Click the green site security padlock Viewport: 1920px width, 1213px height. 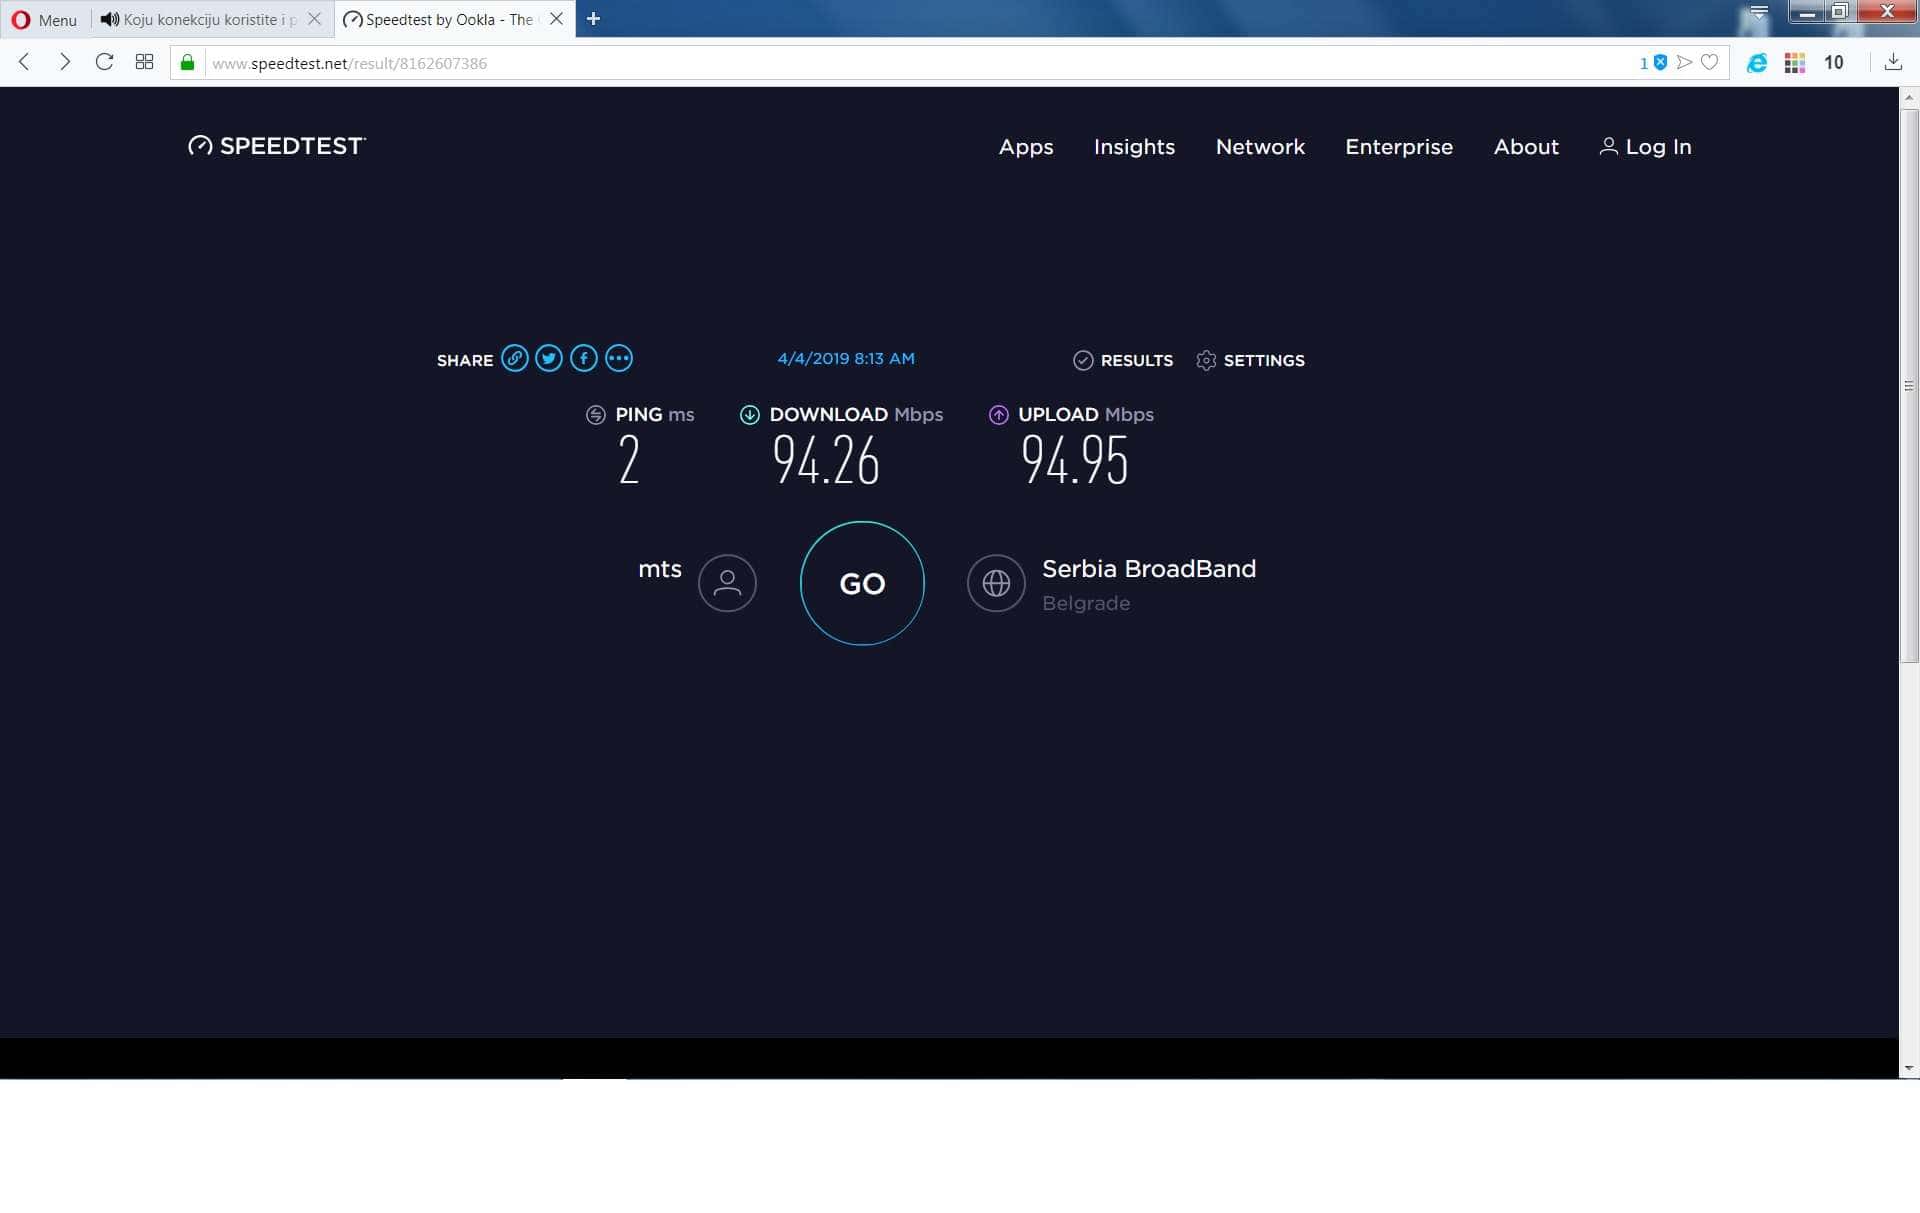(187, 63)
